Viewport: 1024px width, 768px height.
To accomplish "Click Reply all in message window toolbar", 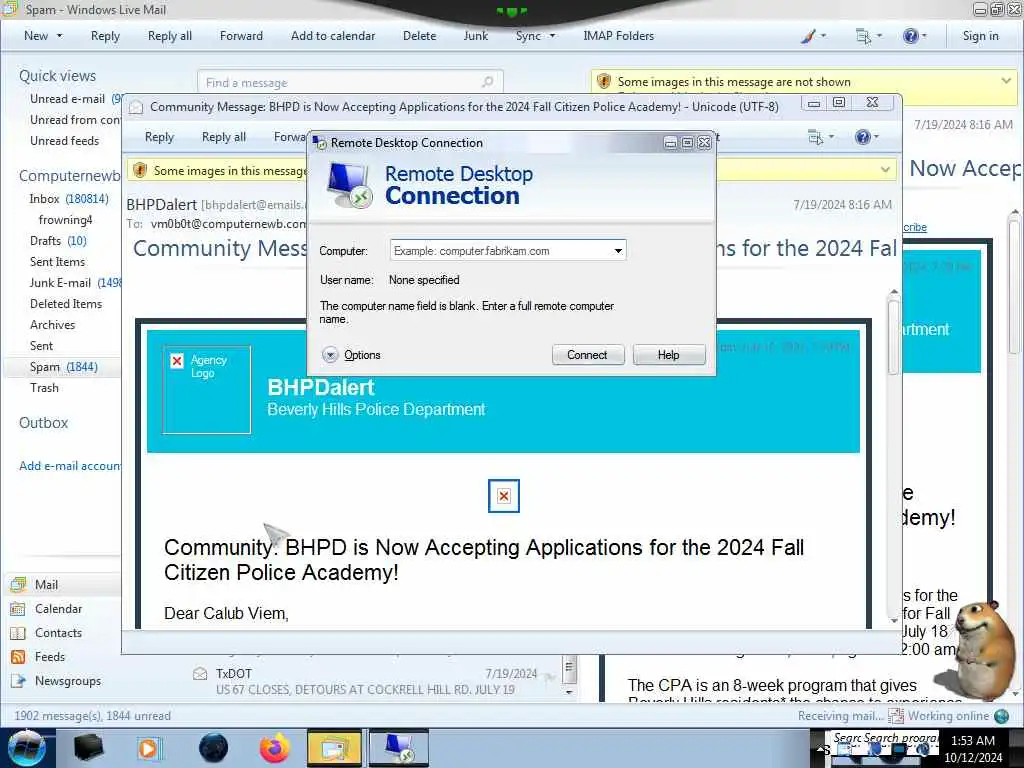I will 224,136.
